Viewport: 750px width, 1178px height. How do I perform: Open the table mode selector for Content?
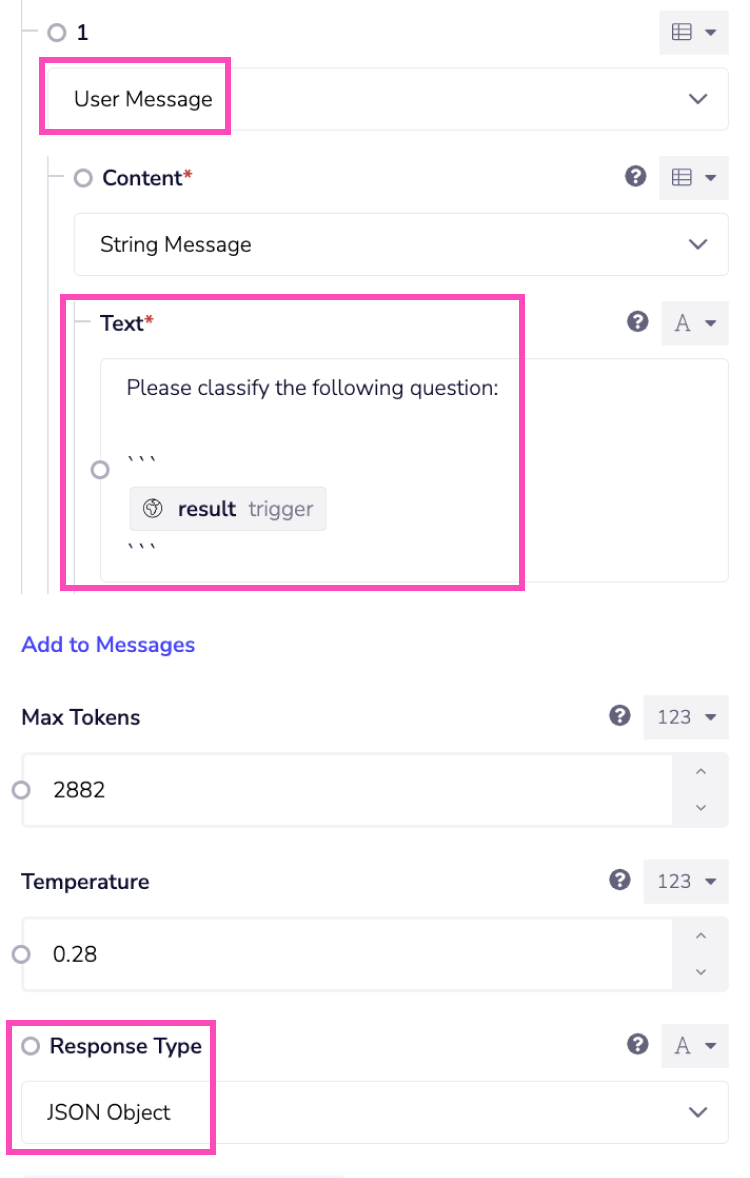click(x=693, y=177)
